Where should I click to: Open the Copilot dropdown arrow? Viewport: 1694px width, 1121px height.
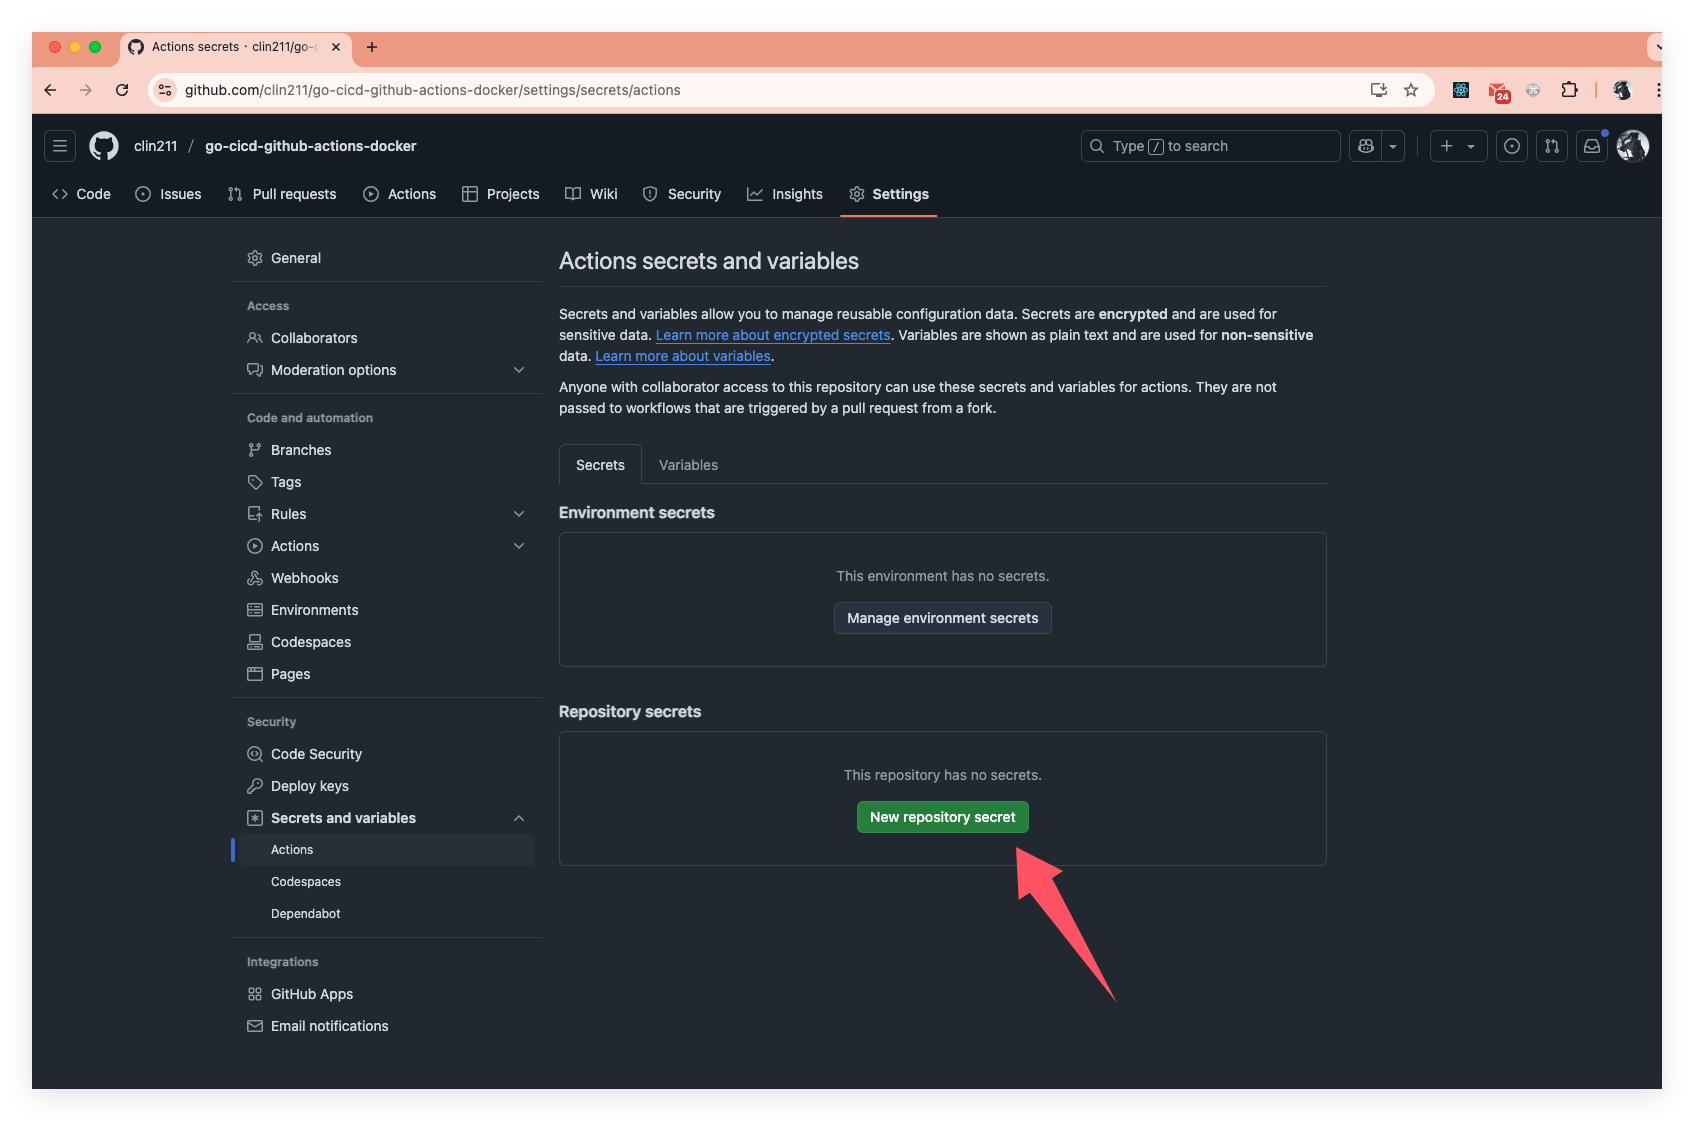pyautogui.click(x=1393, y=146)
